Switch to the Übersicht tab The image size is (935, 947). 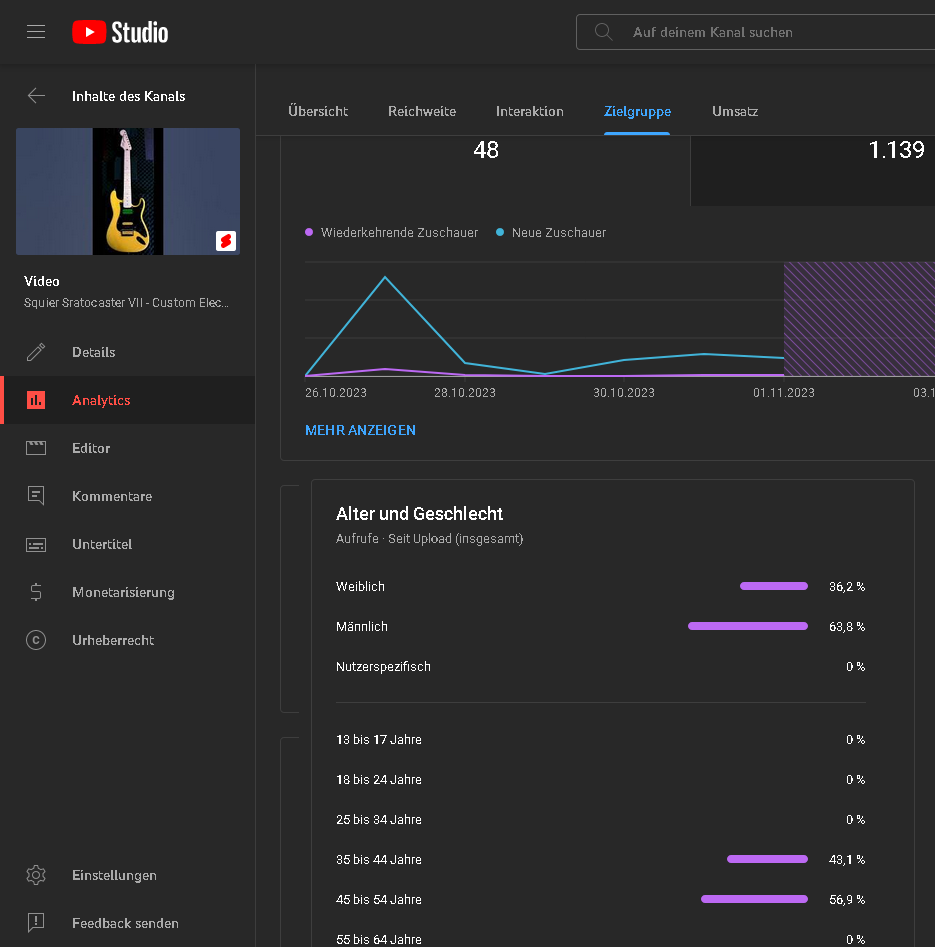tap(318, 111)
